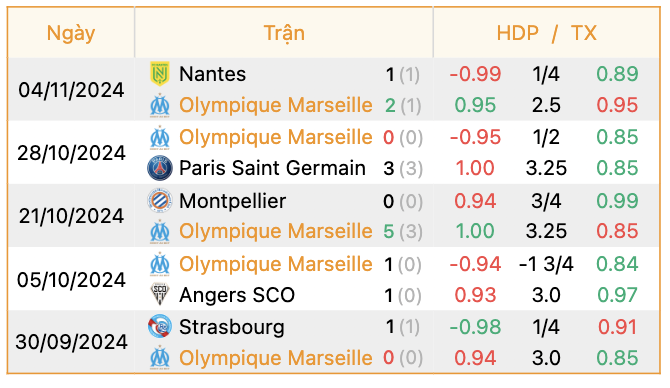Click Olympique Marseille in 05/10/2024 match

click(276, 264)
